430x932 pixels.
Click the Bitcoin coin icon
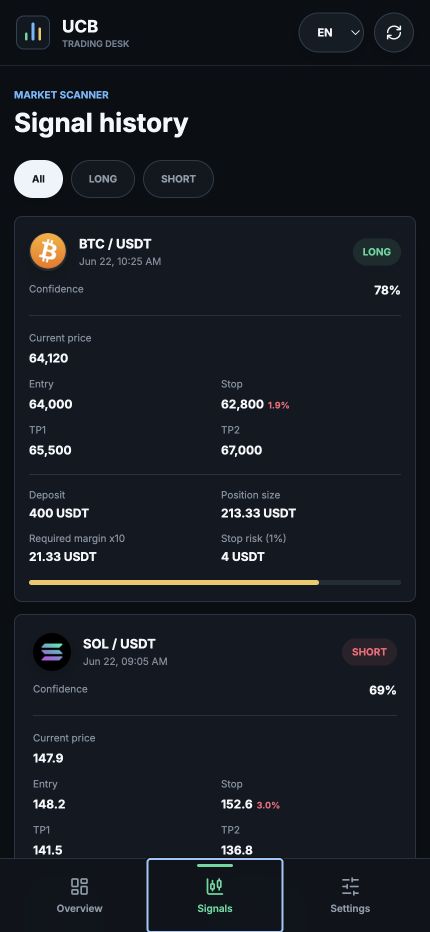click(x=48, y=251)
